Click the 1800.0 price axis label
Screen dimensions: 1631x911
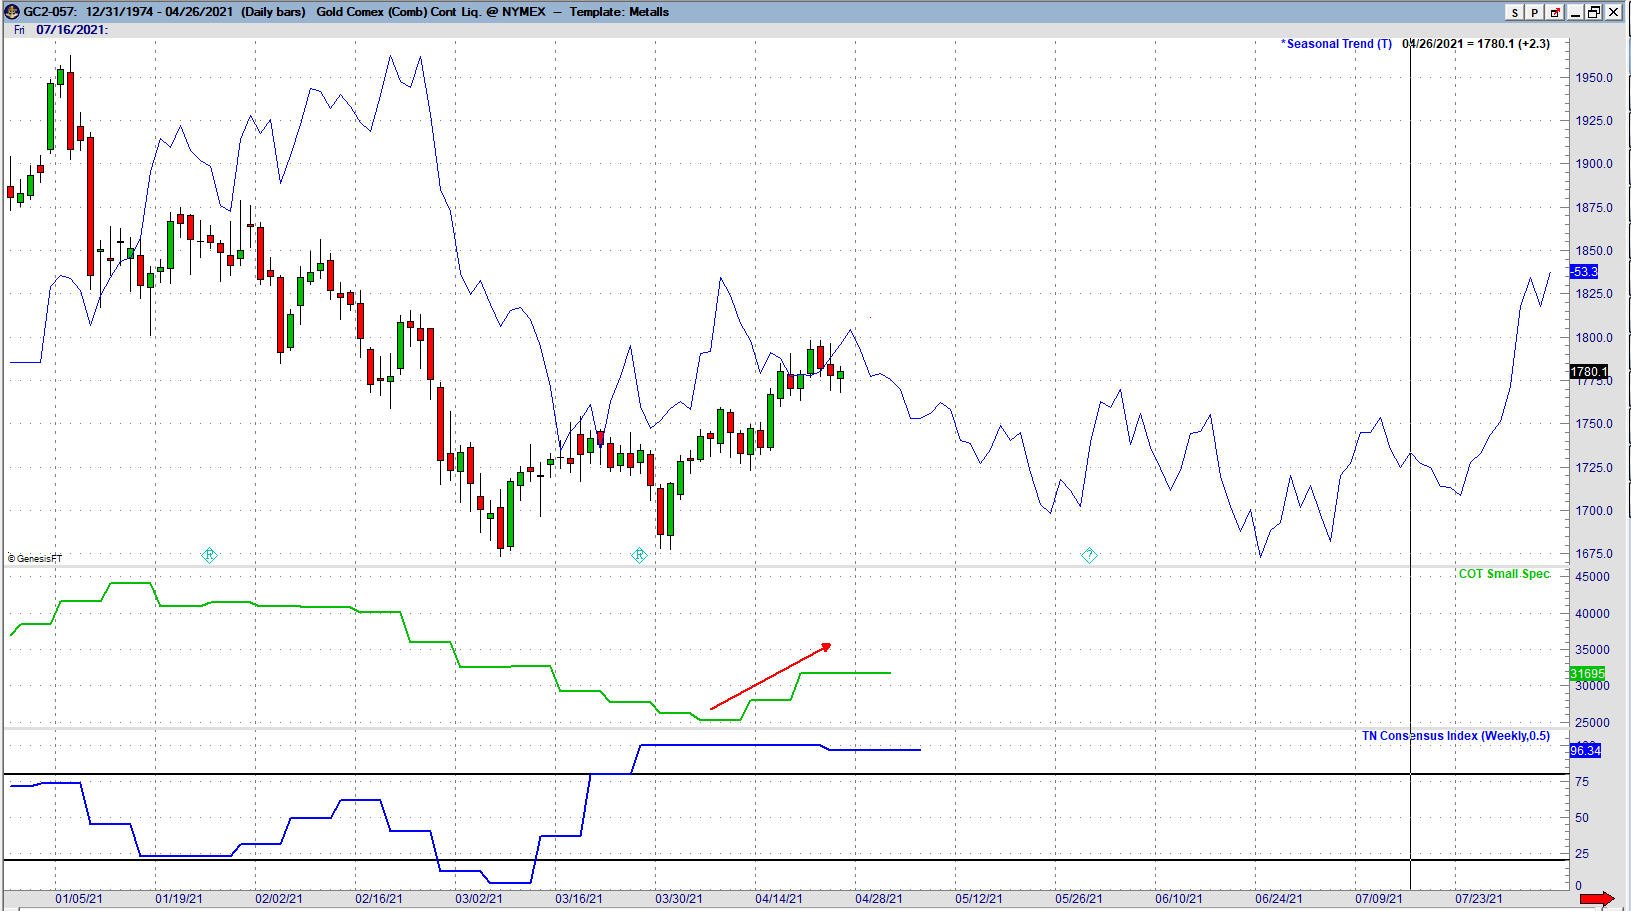click(x=1594, y=338)
